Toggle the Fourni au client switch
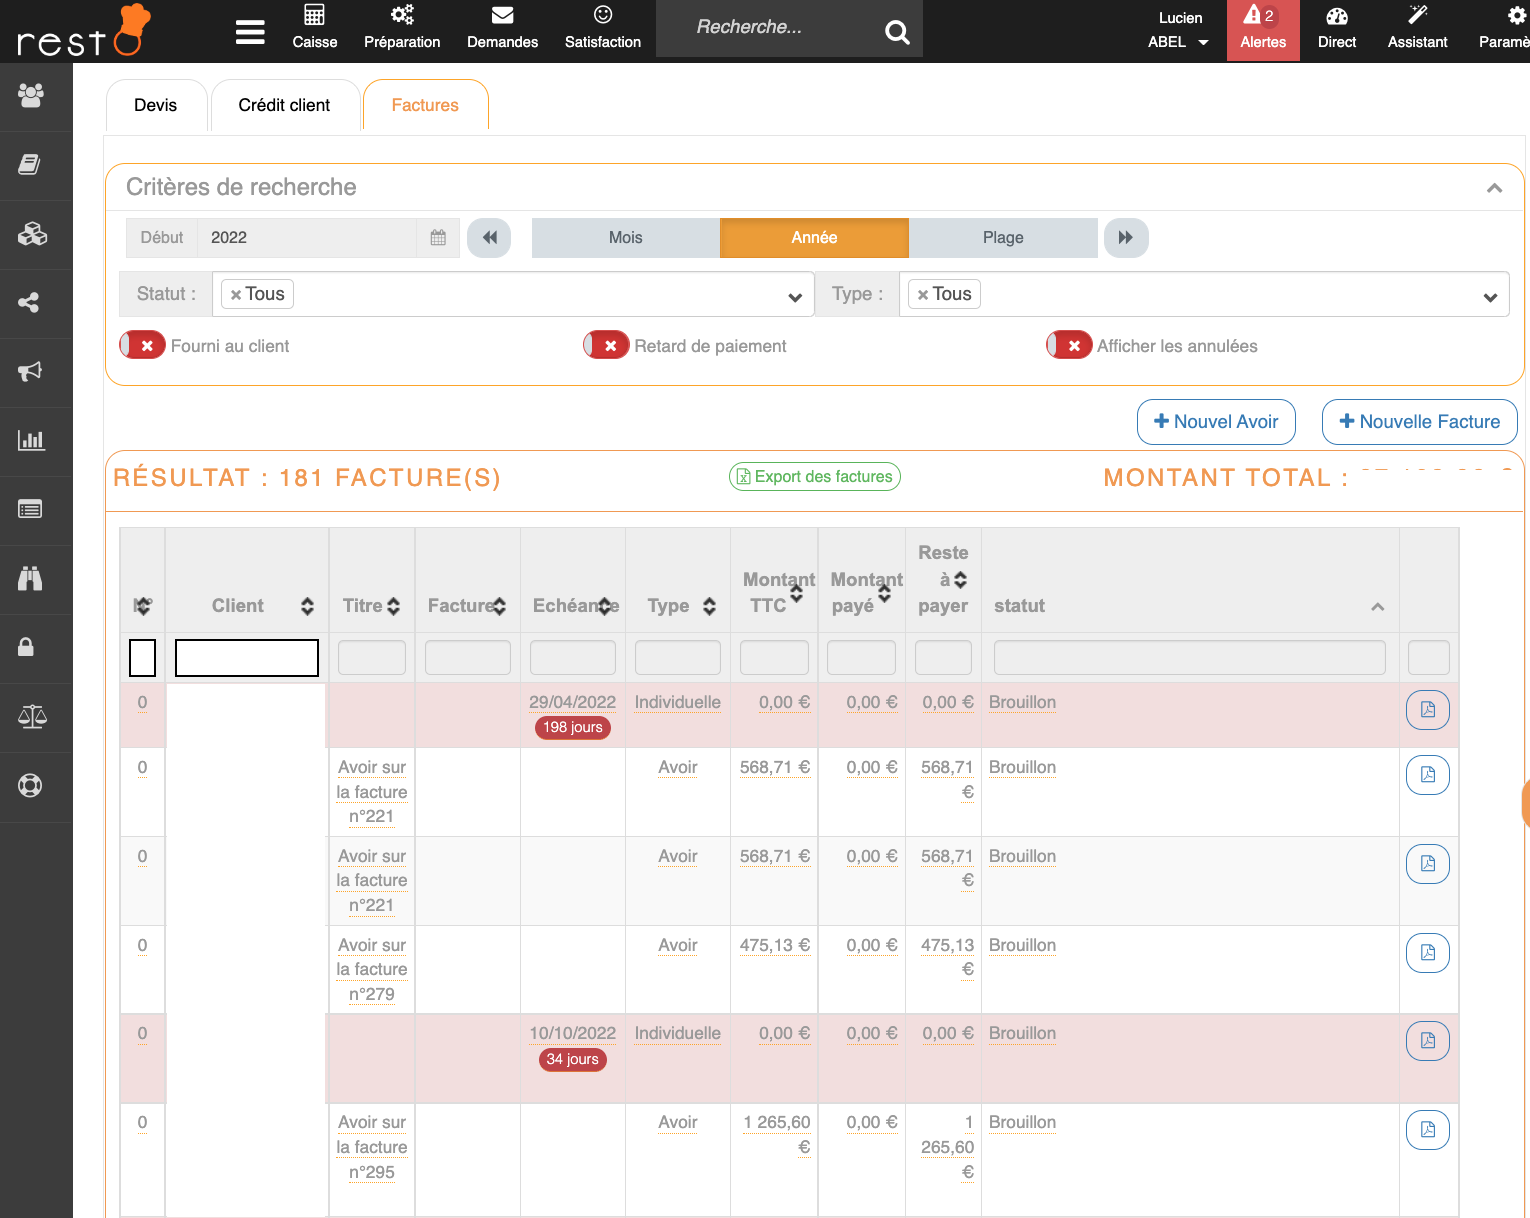The image size is (1530, 1218). coord(143,346)
